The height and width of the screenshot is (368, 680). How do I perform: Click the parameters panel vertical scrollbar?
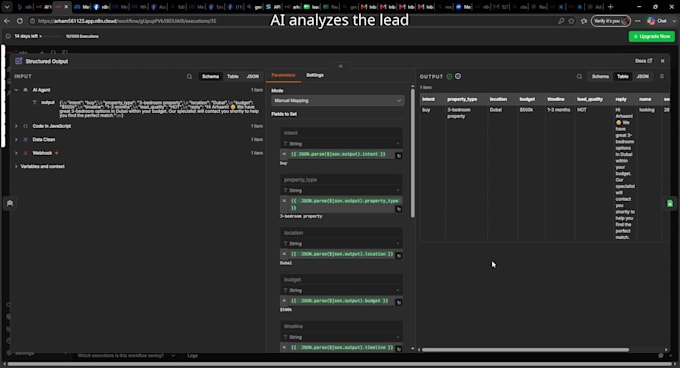(x=412, y=152)
